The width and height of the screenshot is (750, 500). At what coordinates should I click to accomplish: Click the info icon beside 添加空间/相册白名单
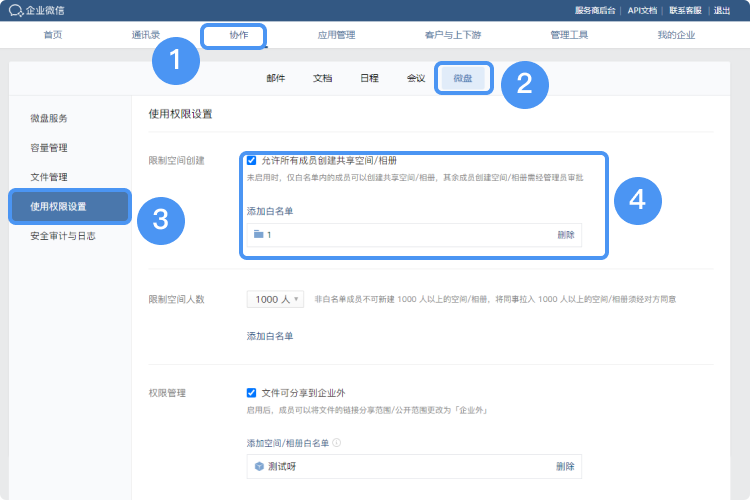pos(337,442)
